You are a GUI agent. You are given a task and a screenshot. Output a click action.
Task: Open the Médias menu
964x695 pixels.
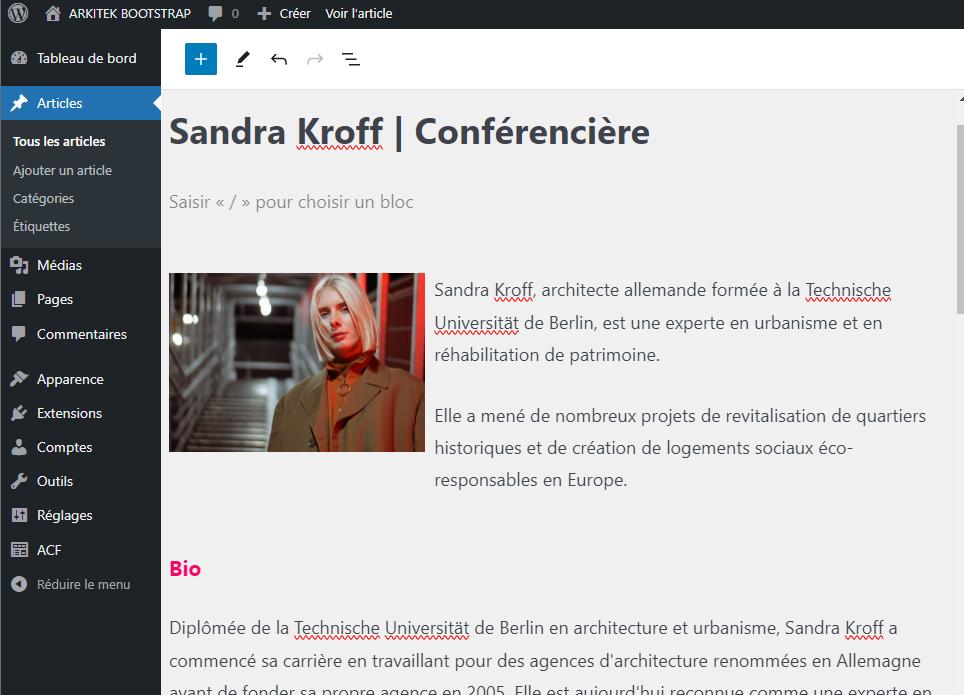point(59,265)
